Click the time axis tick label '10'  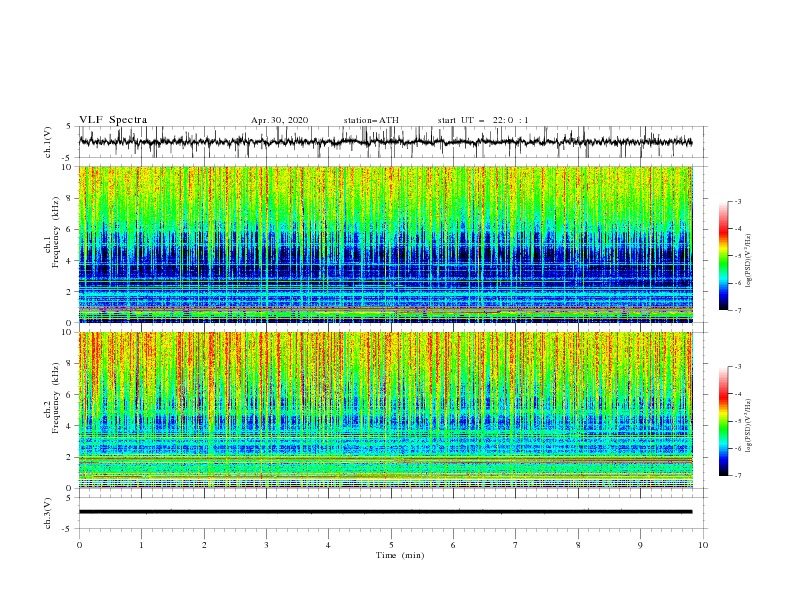(703, 545)
